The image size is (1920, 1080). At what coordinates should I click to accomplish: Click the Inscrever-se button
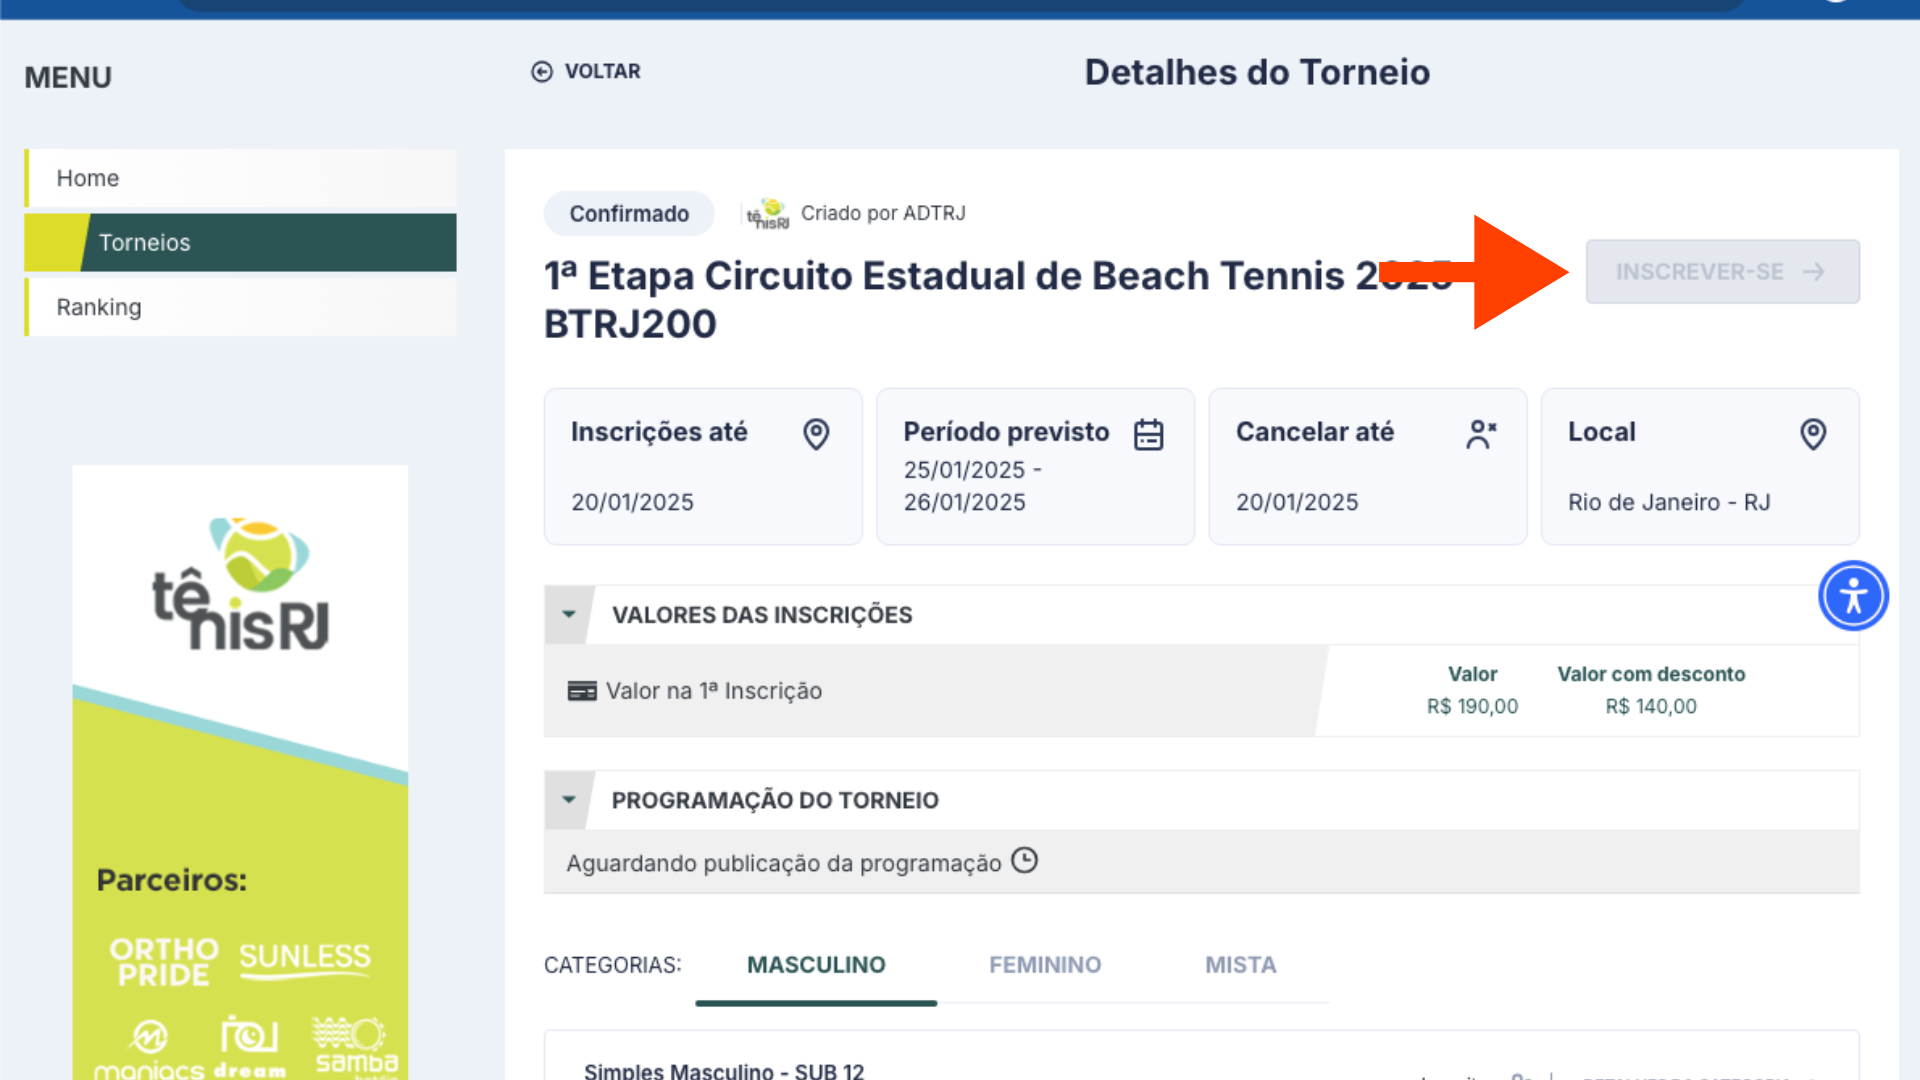coord(1722,271)
